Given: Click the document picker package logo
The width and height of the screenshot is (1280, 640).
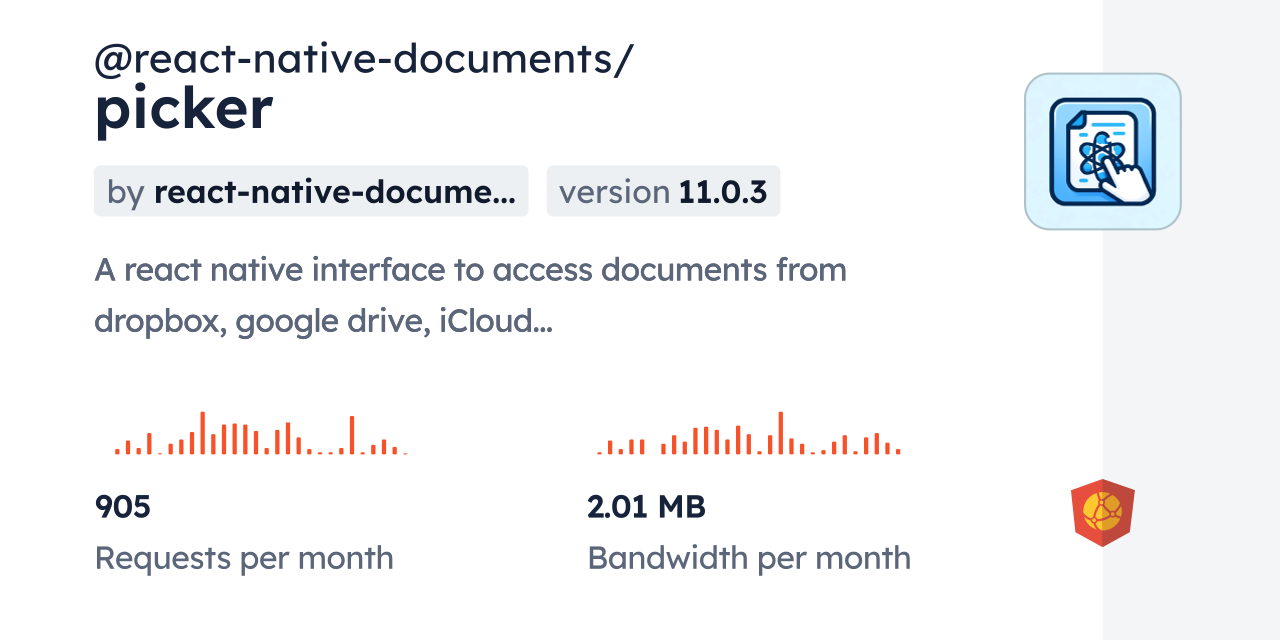Looking at the screenshot, I should point(1102,151).
